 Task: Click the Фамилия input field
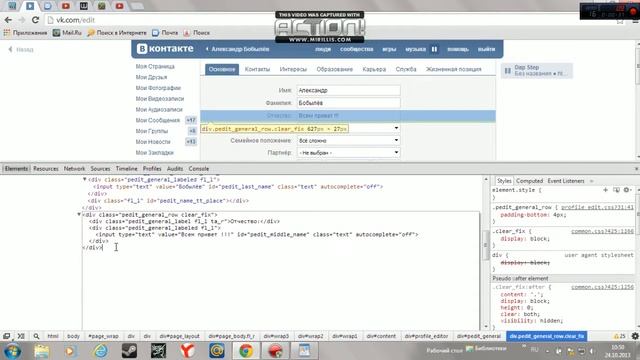[349, 103]
